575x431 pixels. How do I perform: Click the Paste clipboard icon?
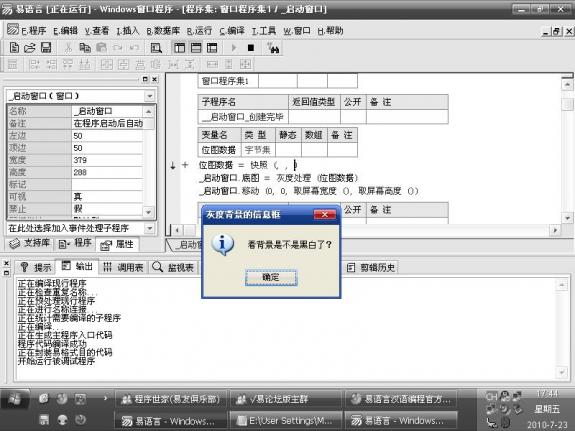click(101, 48)
